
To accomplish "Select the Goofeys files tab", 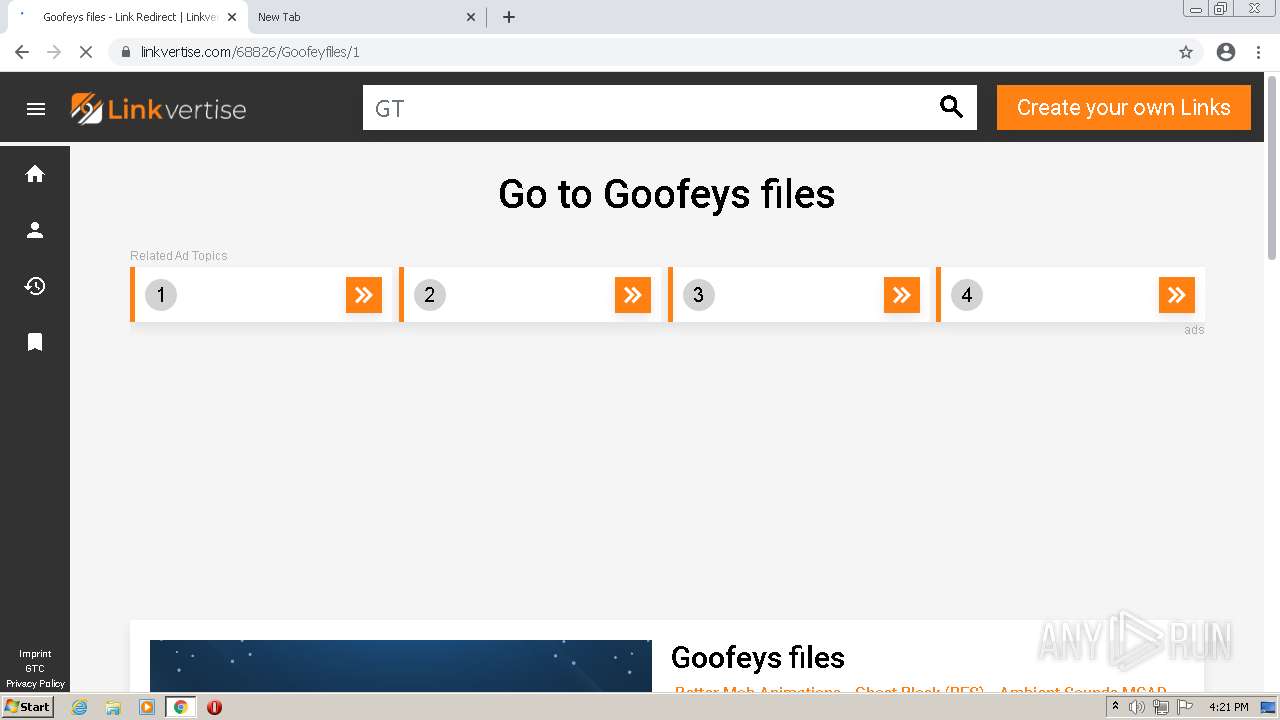I will click(127, 17).
